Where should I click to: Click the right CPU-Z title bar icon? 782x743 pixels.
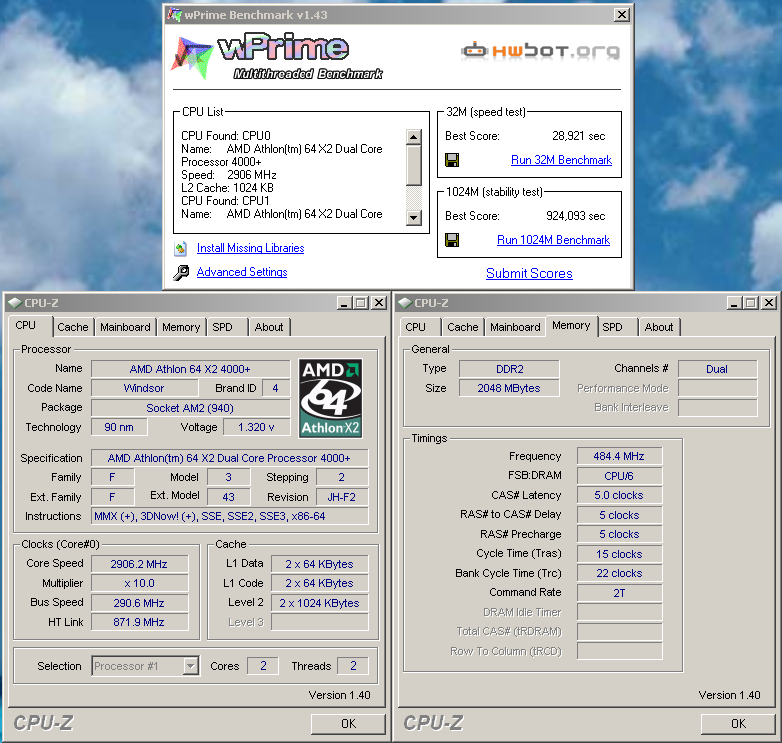pyautogui.click(x=405, y=303)
